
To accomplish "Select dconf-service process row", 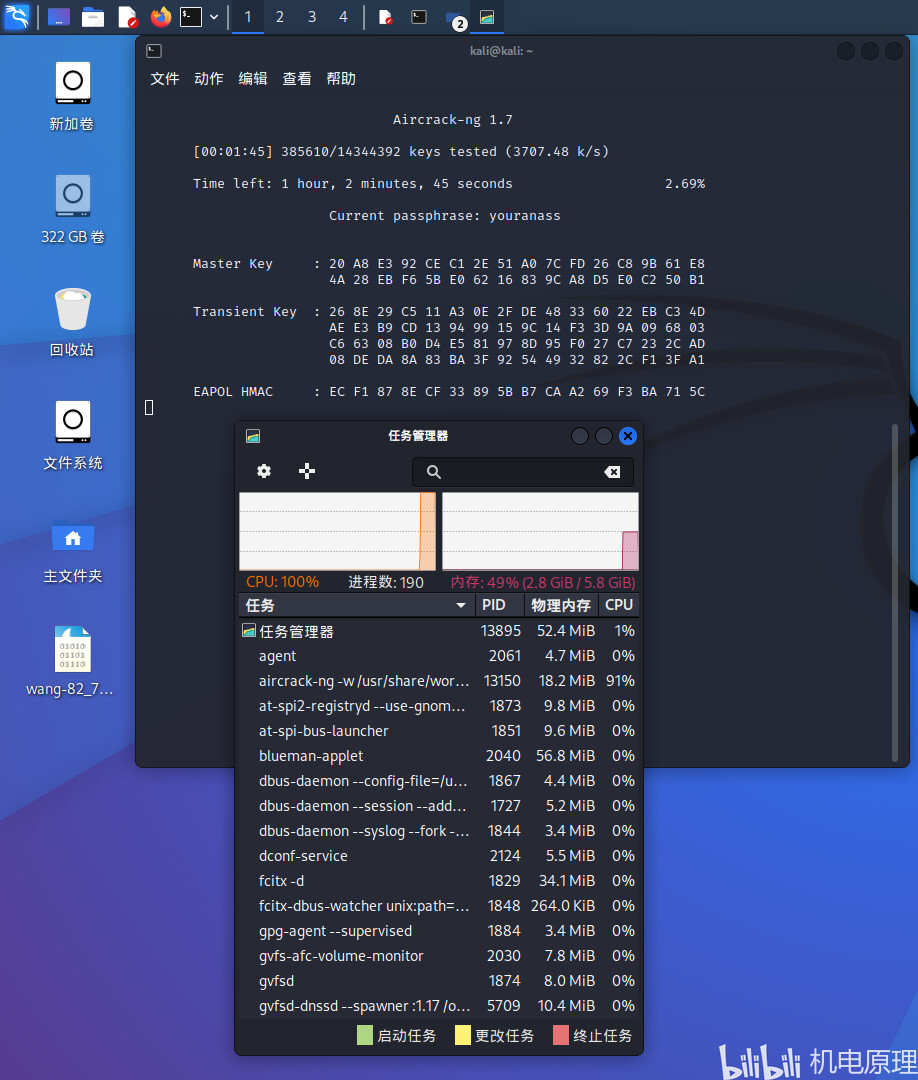I will (x=439, y=855).
